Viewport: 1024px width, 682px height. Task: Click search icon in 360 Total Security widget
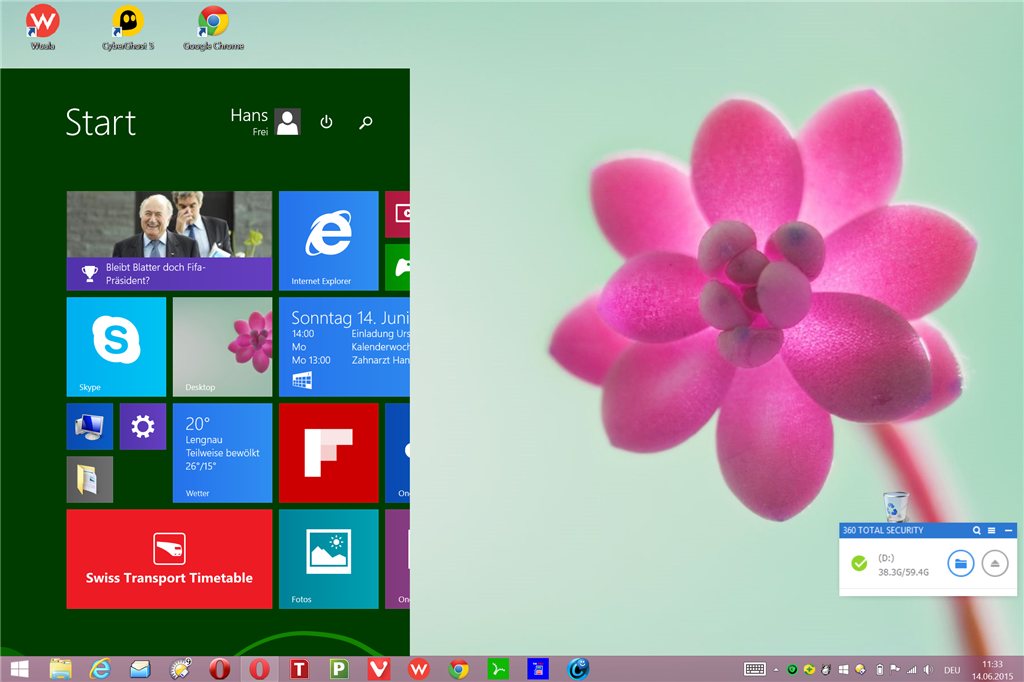[x=977, y=530]
